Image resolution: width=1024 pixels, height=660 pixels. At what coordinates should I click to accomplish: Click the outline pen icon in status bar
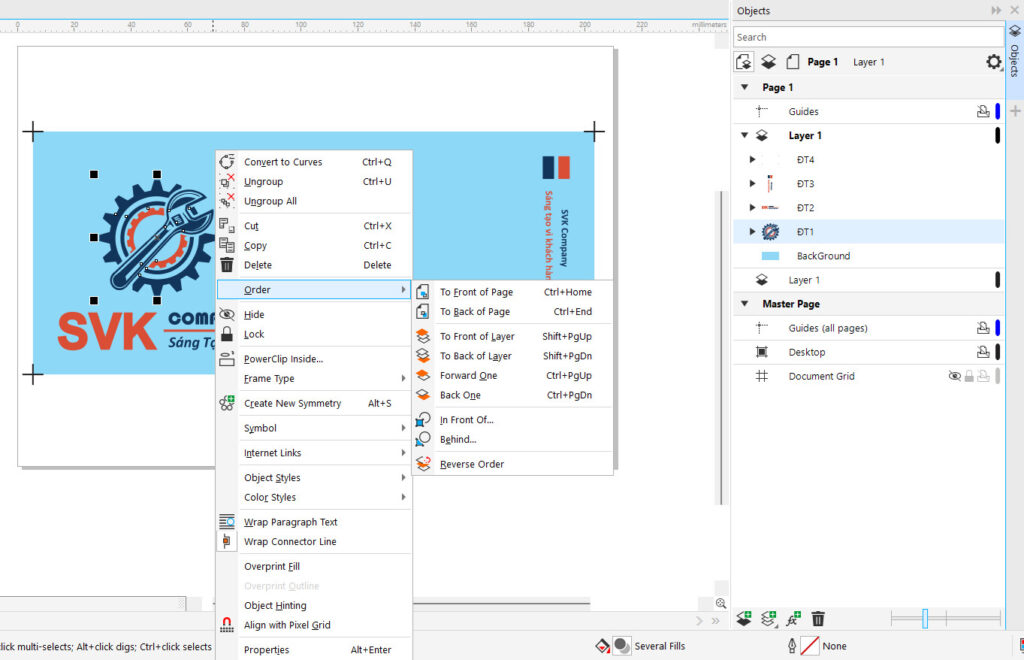[x=794, y=646]
